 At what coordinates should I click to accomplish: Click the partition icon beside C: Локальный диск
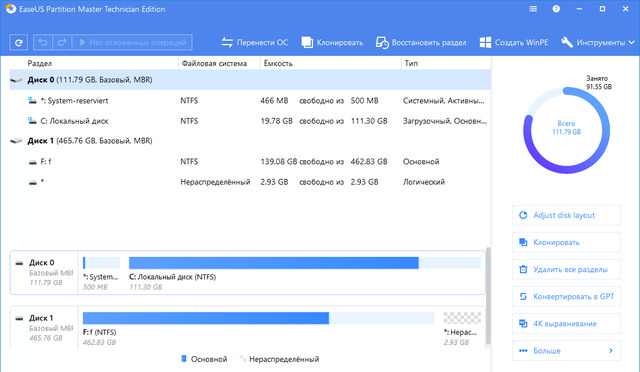(x=32, y=121)
